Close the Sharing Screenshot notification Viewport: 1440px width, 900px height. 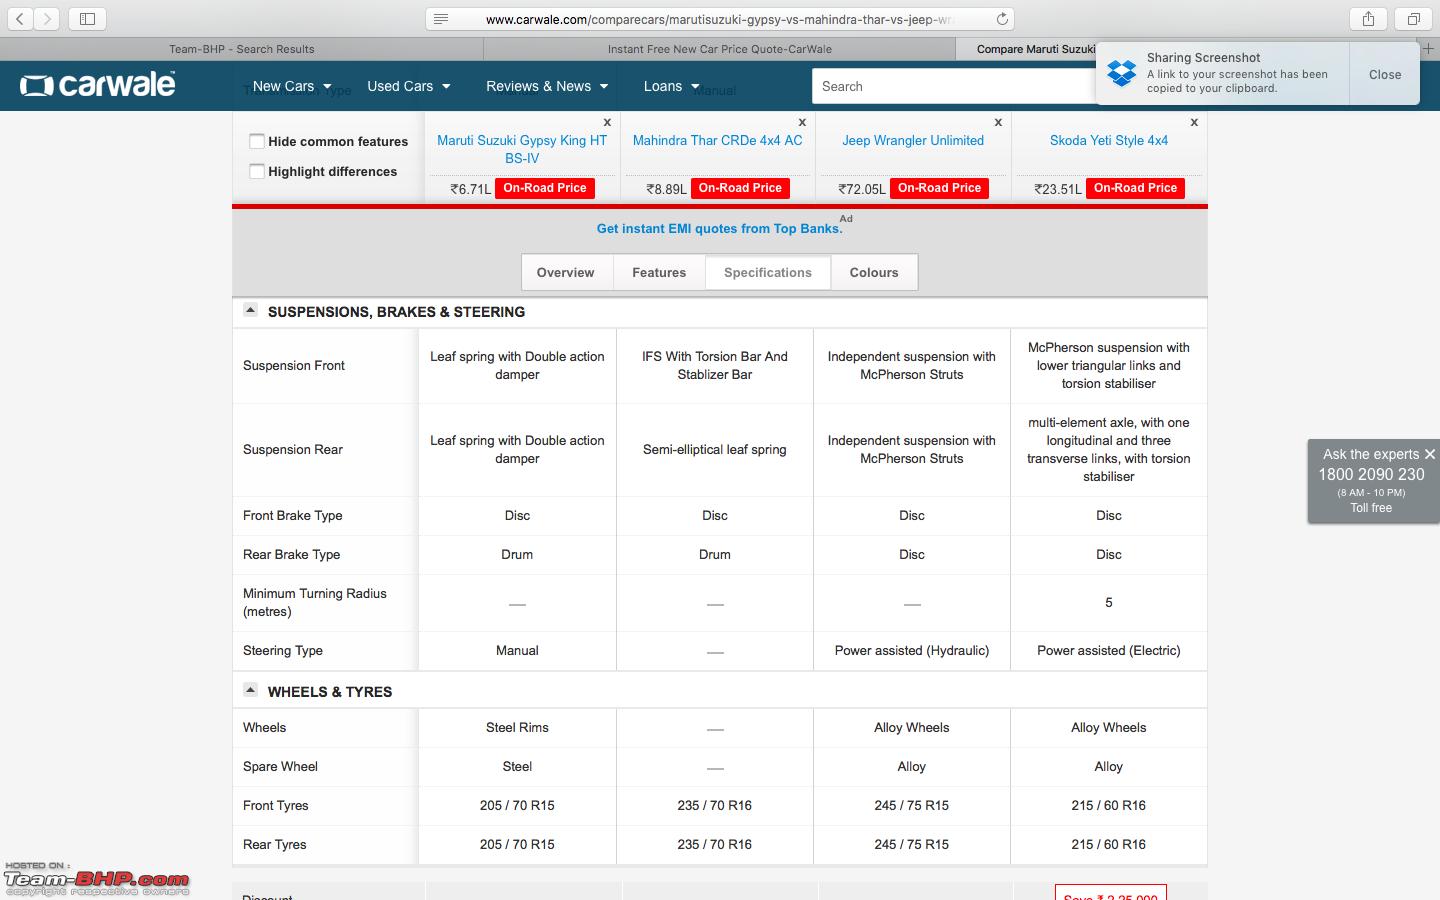click(1385, 74)
